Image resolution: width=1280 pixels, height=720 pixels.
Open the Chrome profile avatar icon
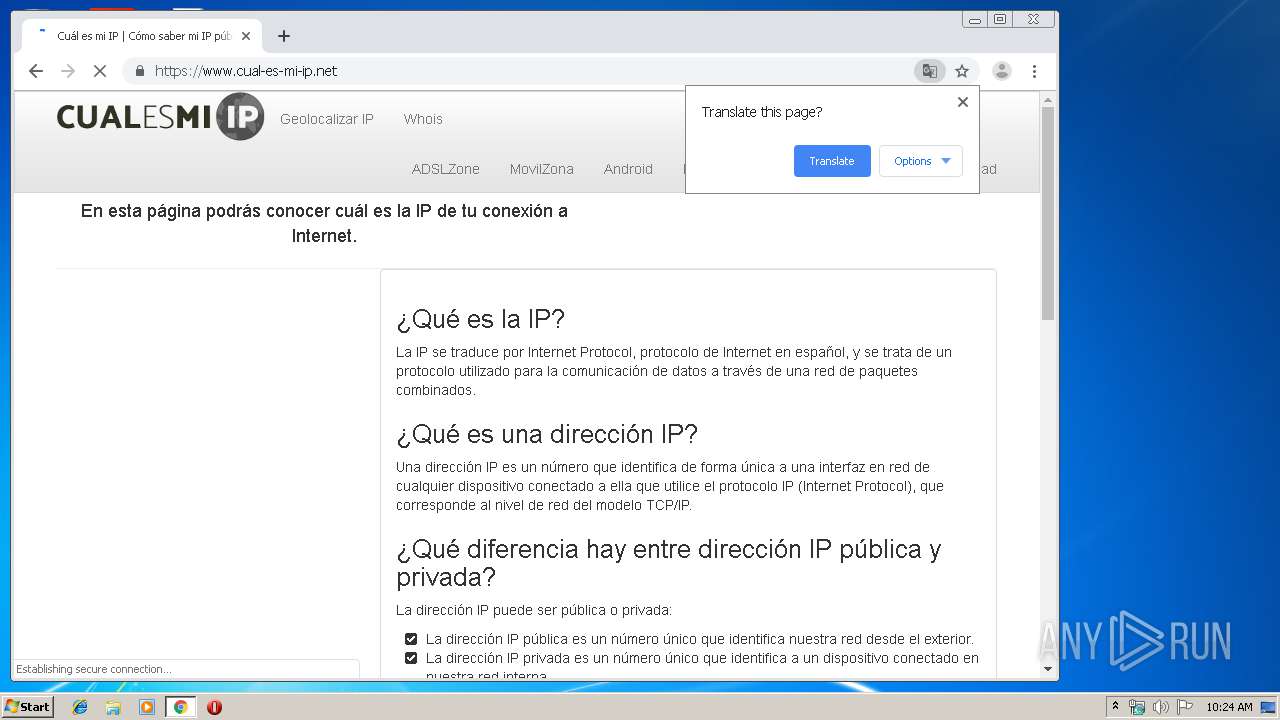[x=1001, y=71]
